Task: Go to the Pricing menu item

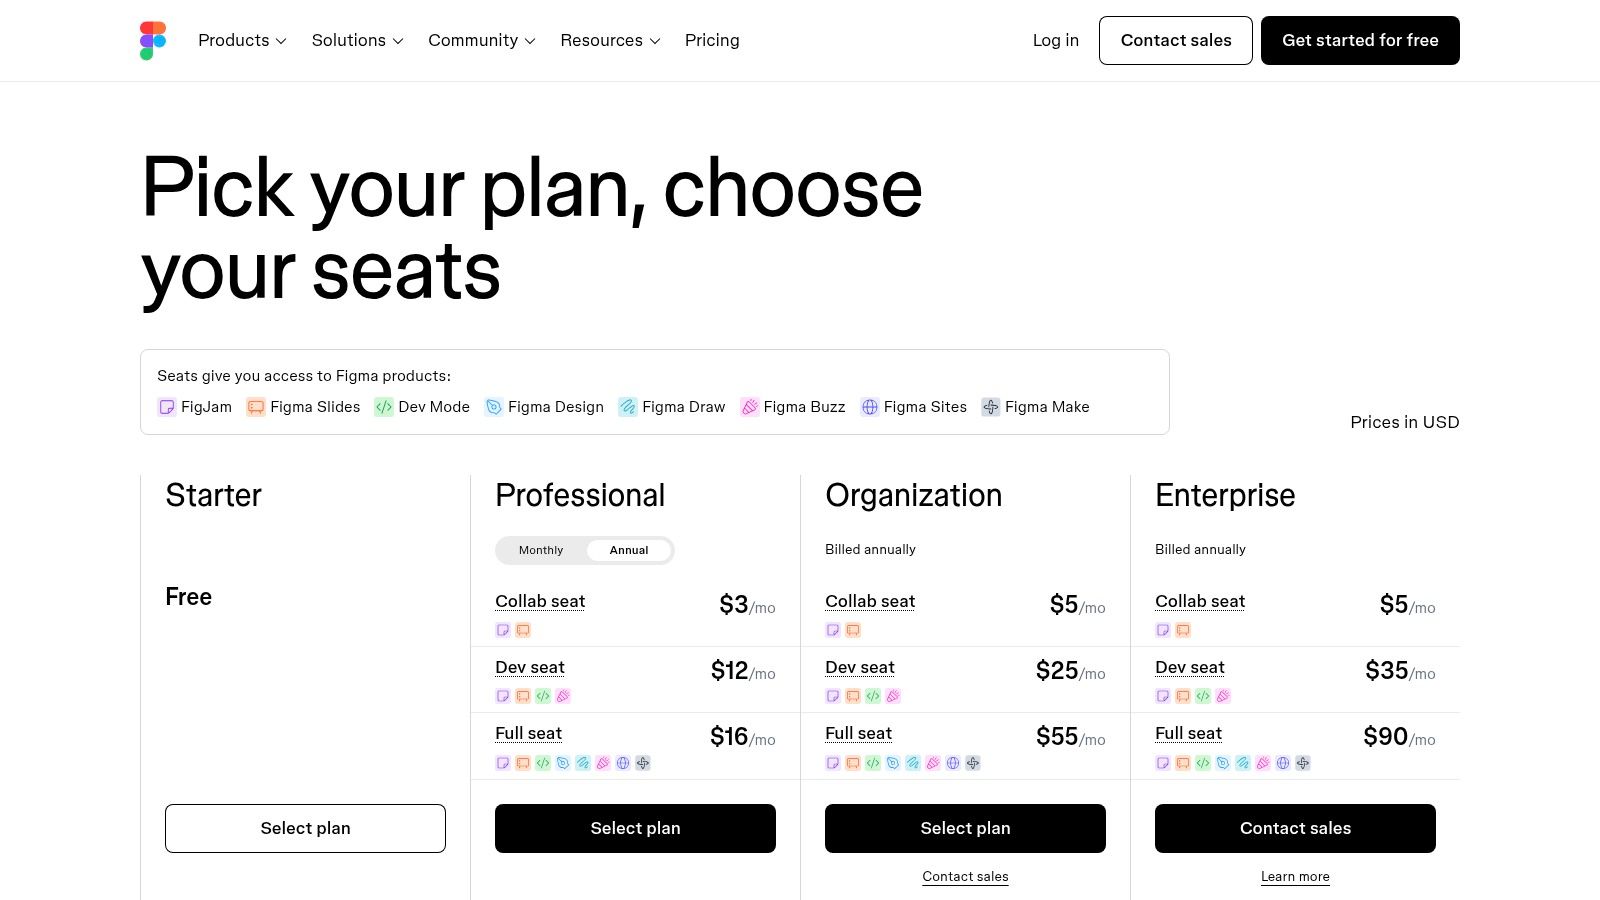Action: coord(712,40)
